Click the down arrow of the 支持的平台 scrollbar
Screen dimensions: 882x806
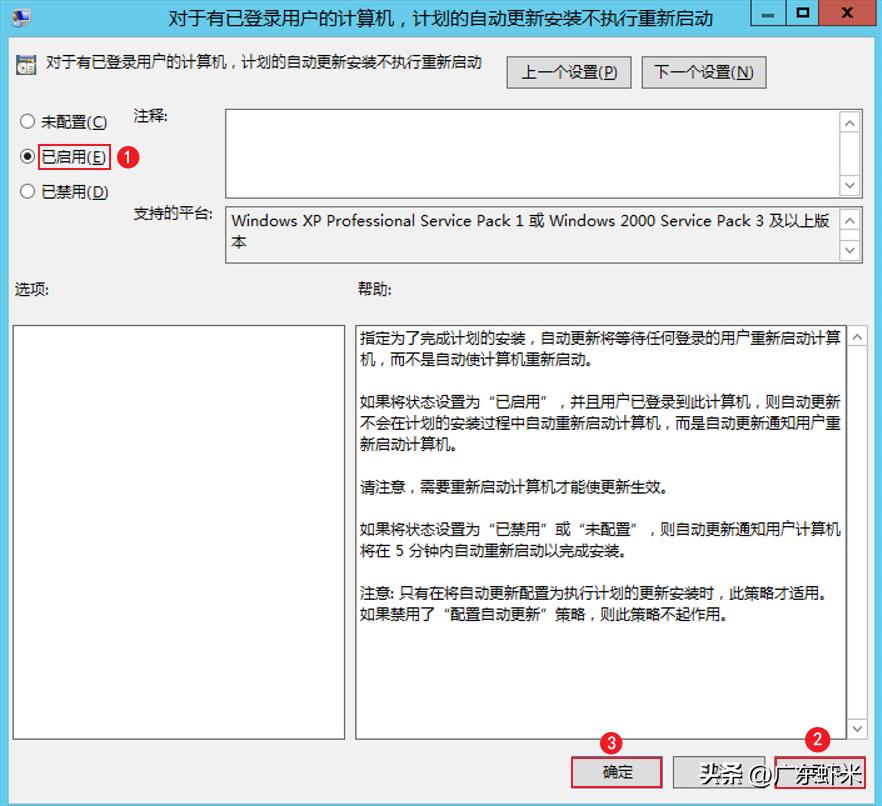(849, 250)
